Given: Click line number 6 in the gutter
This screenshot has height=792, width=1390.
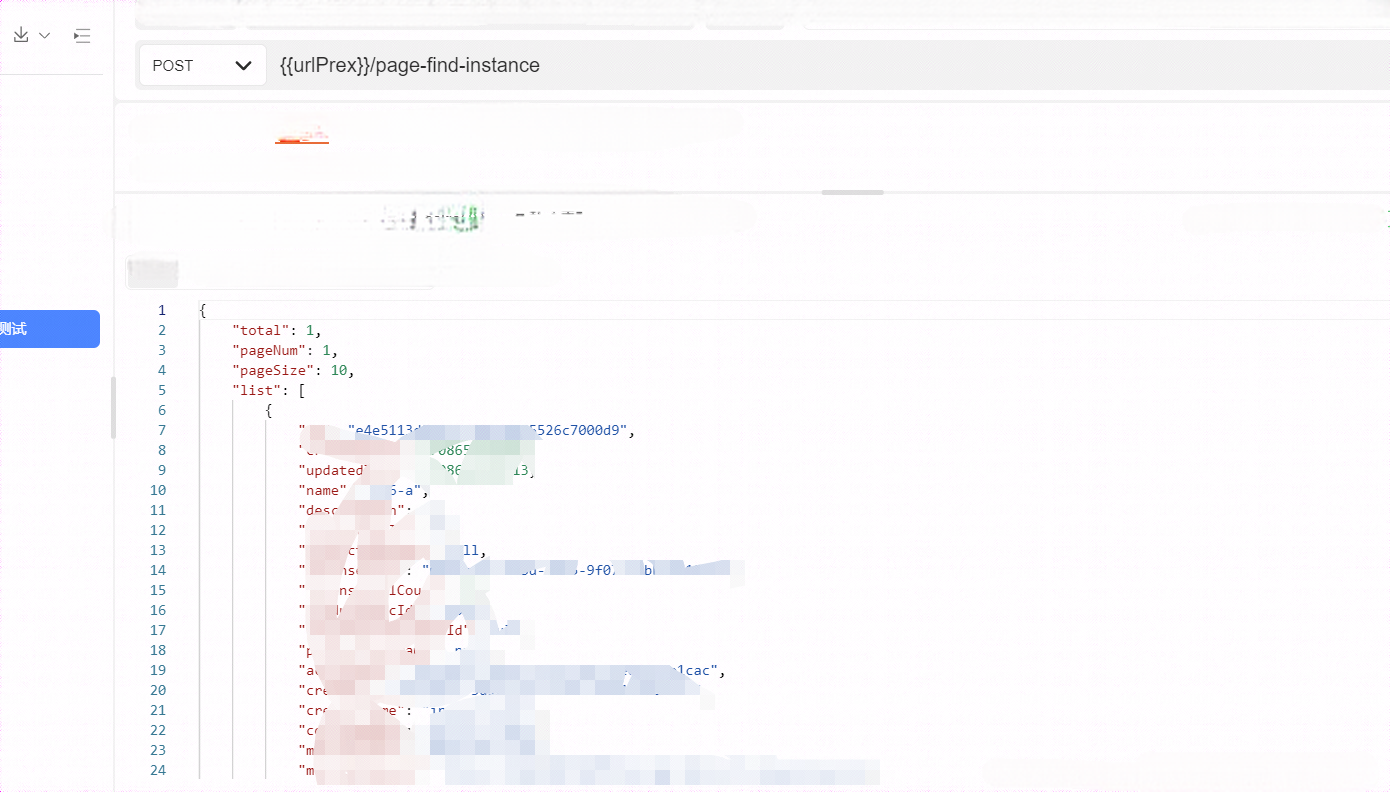Looking at the screenshot, I should point(162,410).
